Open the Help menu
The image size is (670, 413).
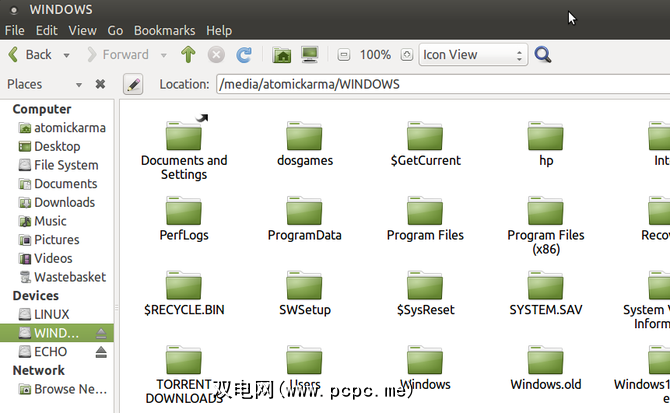[219, 31]
